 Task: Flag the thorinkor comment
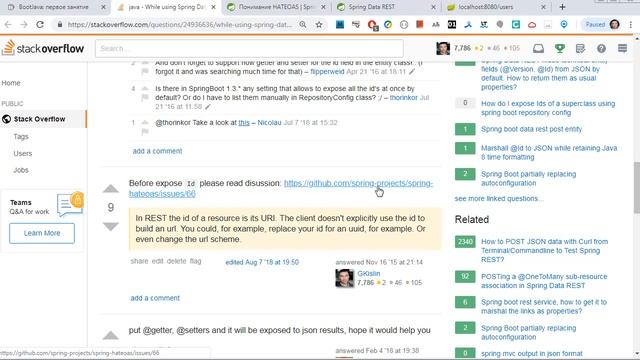145,98
